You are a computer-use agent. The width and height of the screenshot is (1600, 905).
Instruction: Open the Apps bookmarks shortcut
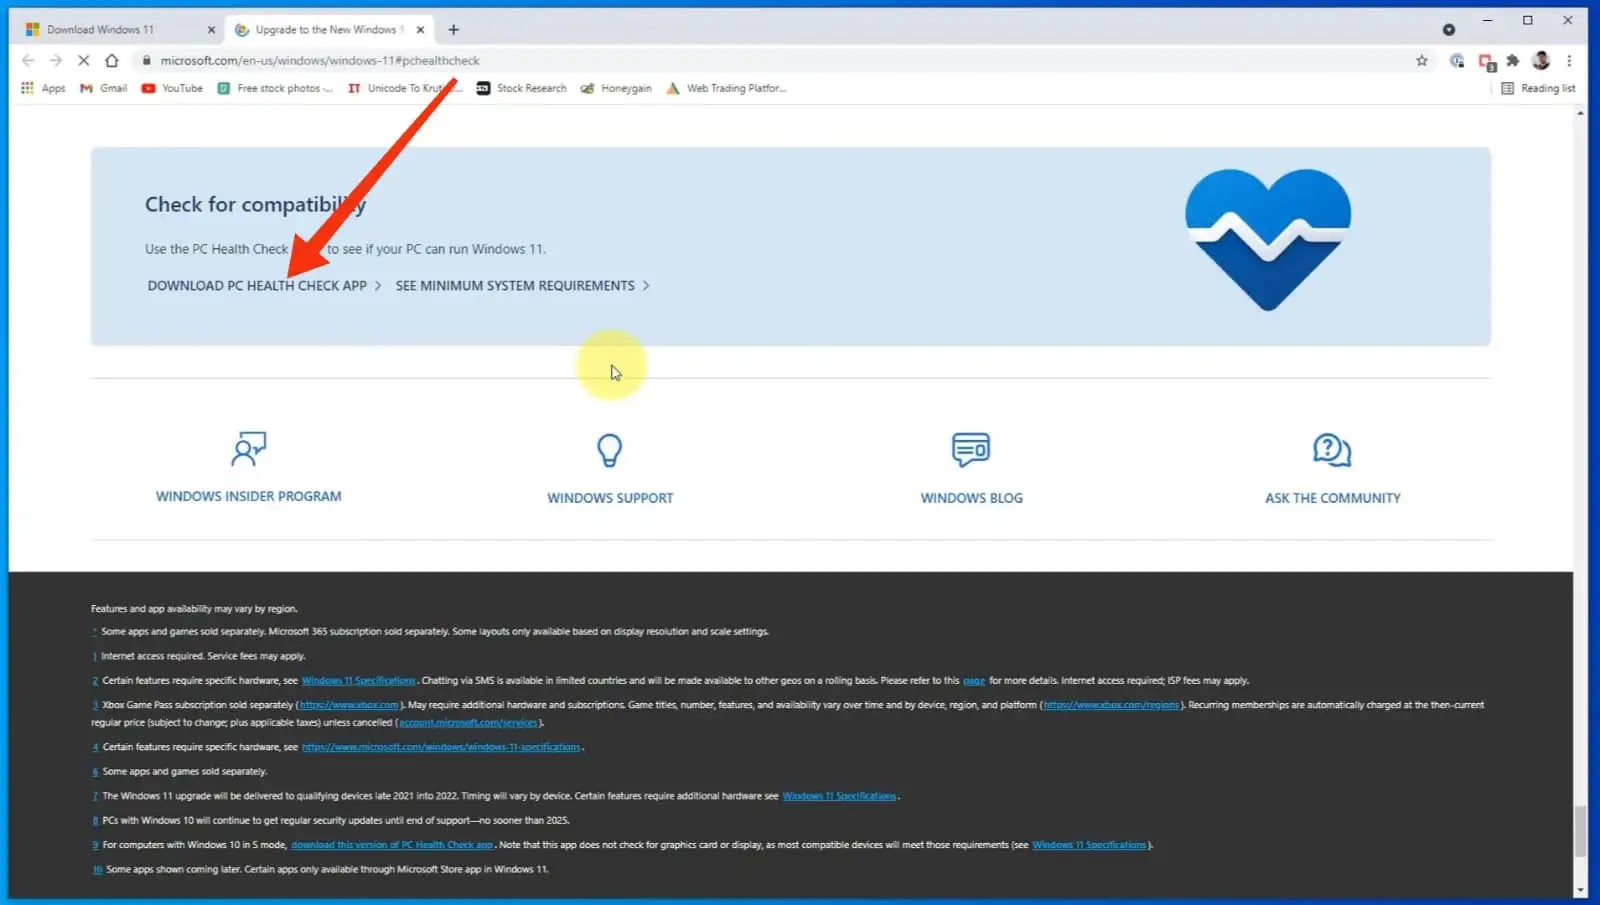pyautogui.click(x=43, y=88)
